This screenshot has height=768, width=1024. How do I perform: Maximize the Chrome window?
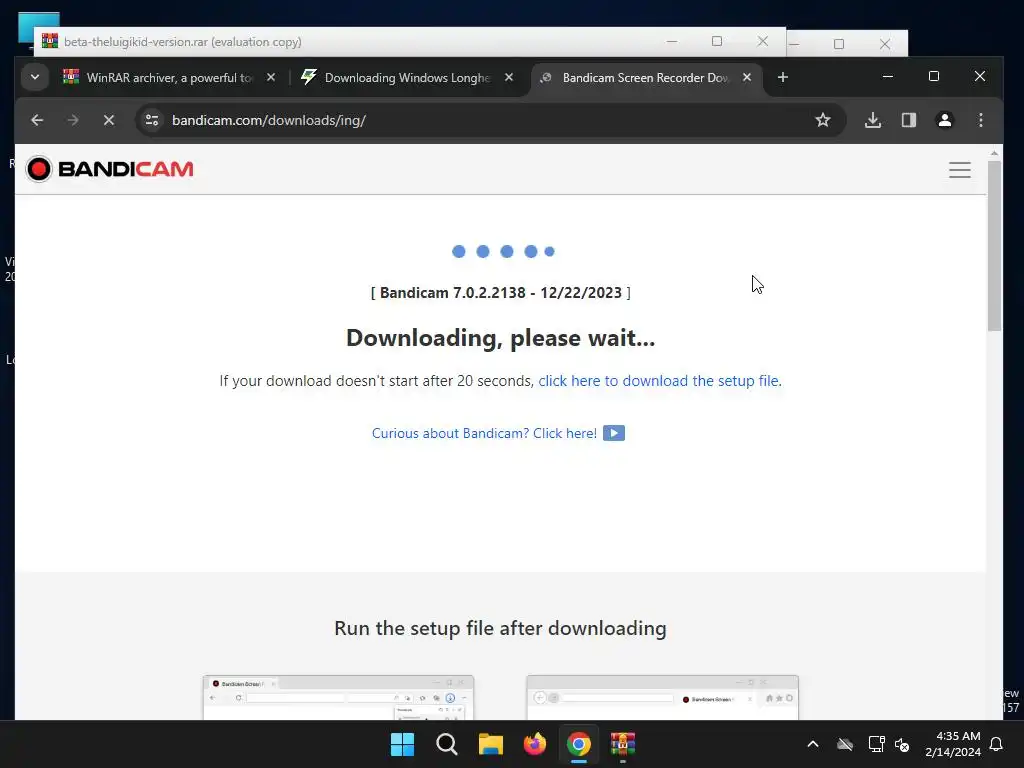click(934, 76)
